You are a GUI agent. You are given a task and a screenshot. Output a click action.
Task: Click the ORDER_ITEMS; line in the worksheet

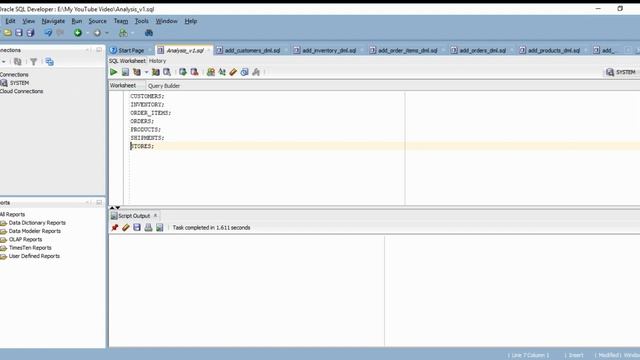(x=151, y=113)
